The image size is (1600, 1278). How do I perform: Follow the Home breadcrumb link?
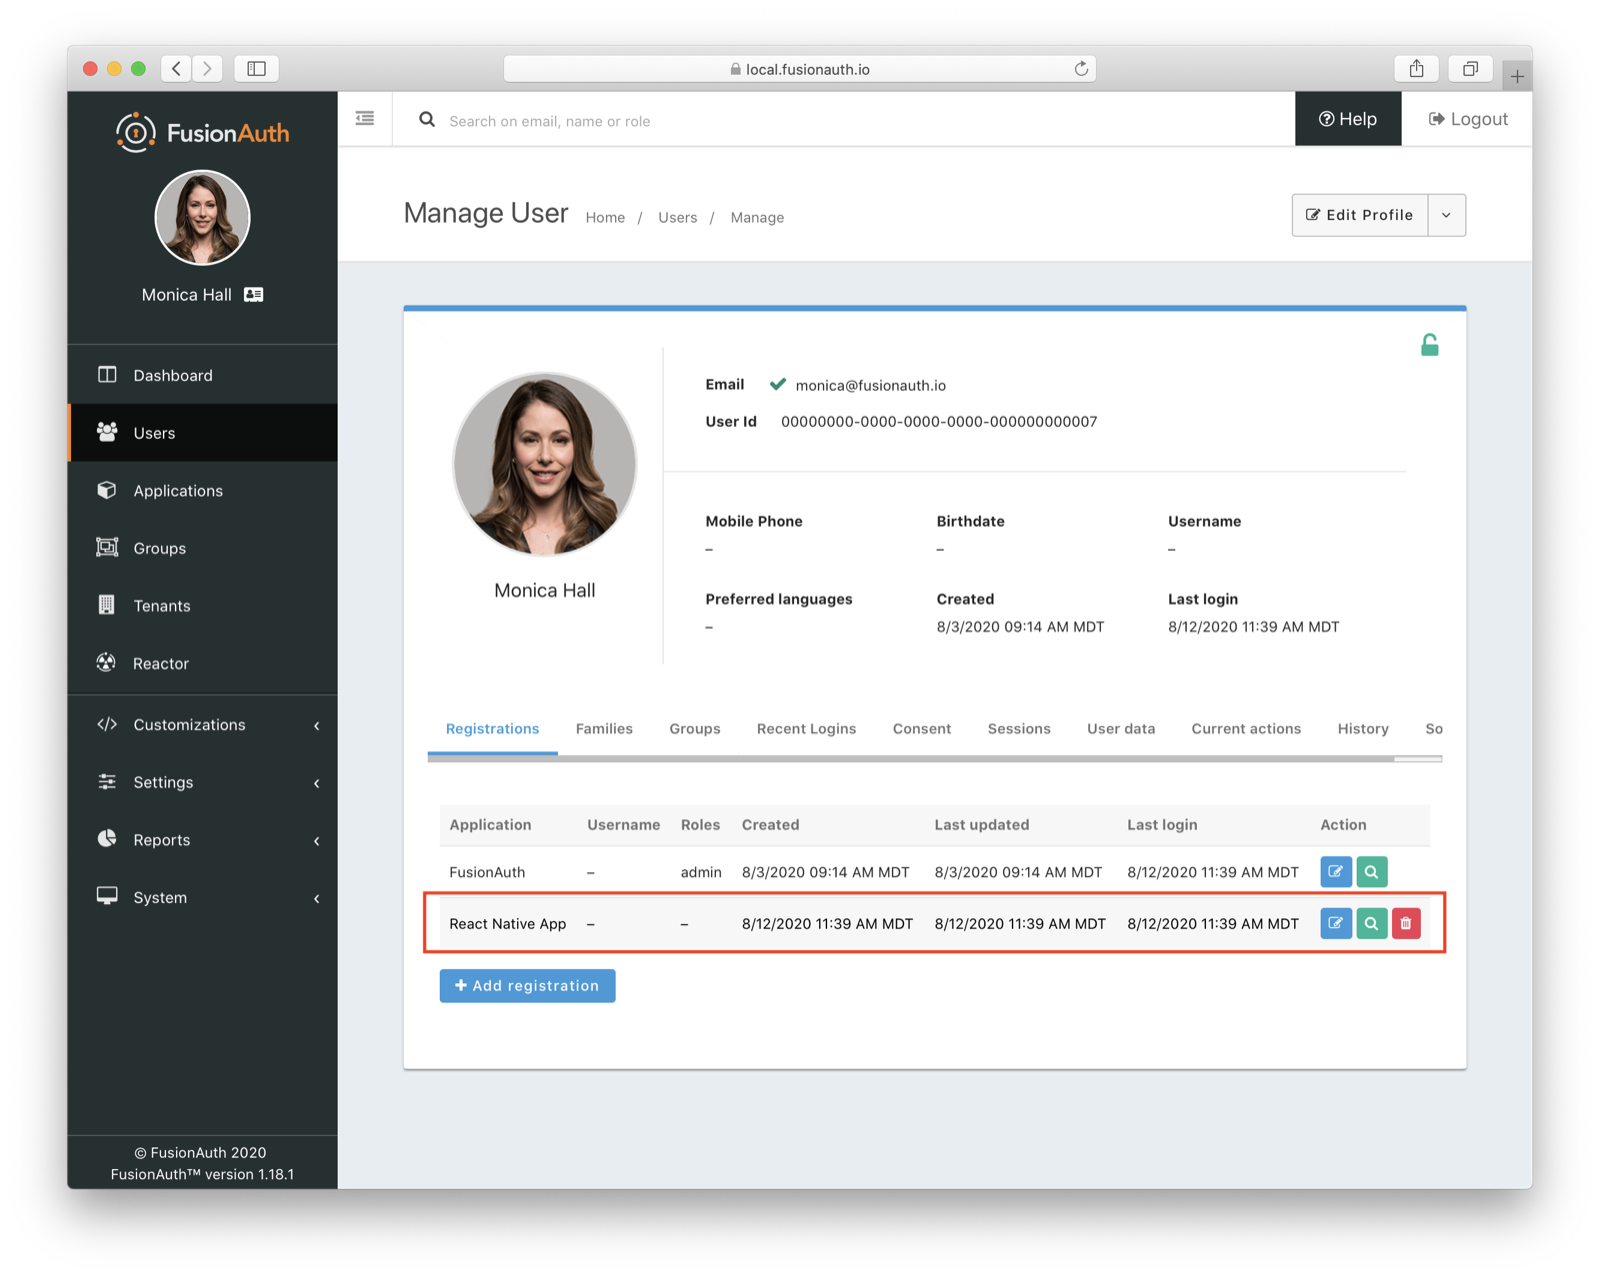pyautogui.click(x=605, y=217)
